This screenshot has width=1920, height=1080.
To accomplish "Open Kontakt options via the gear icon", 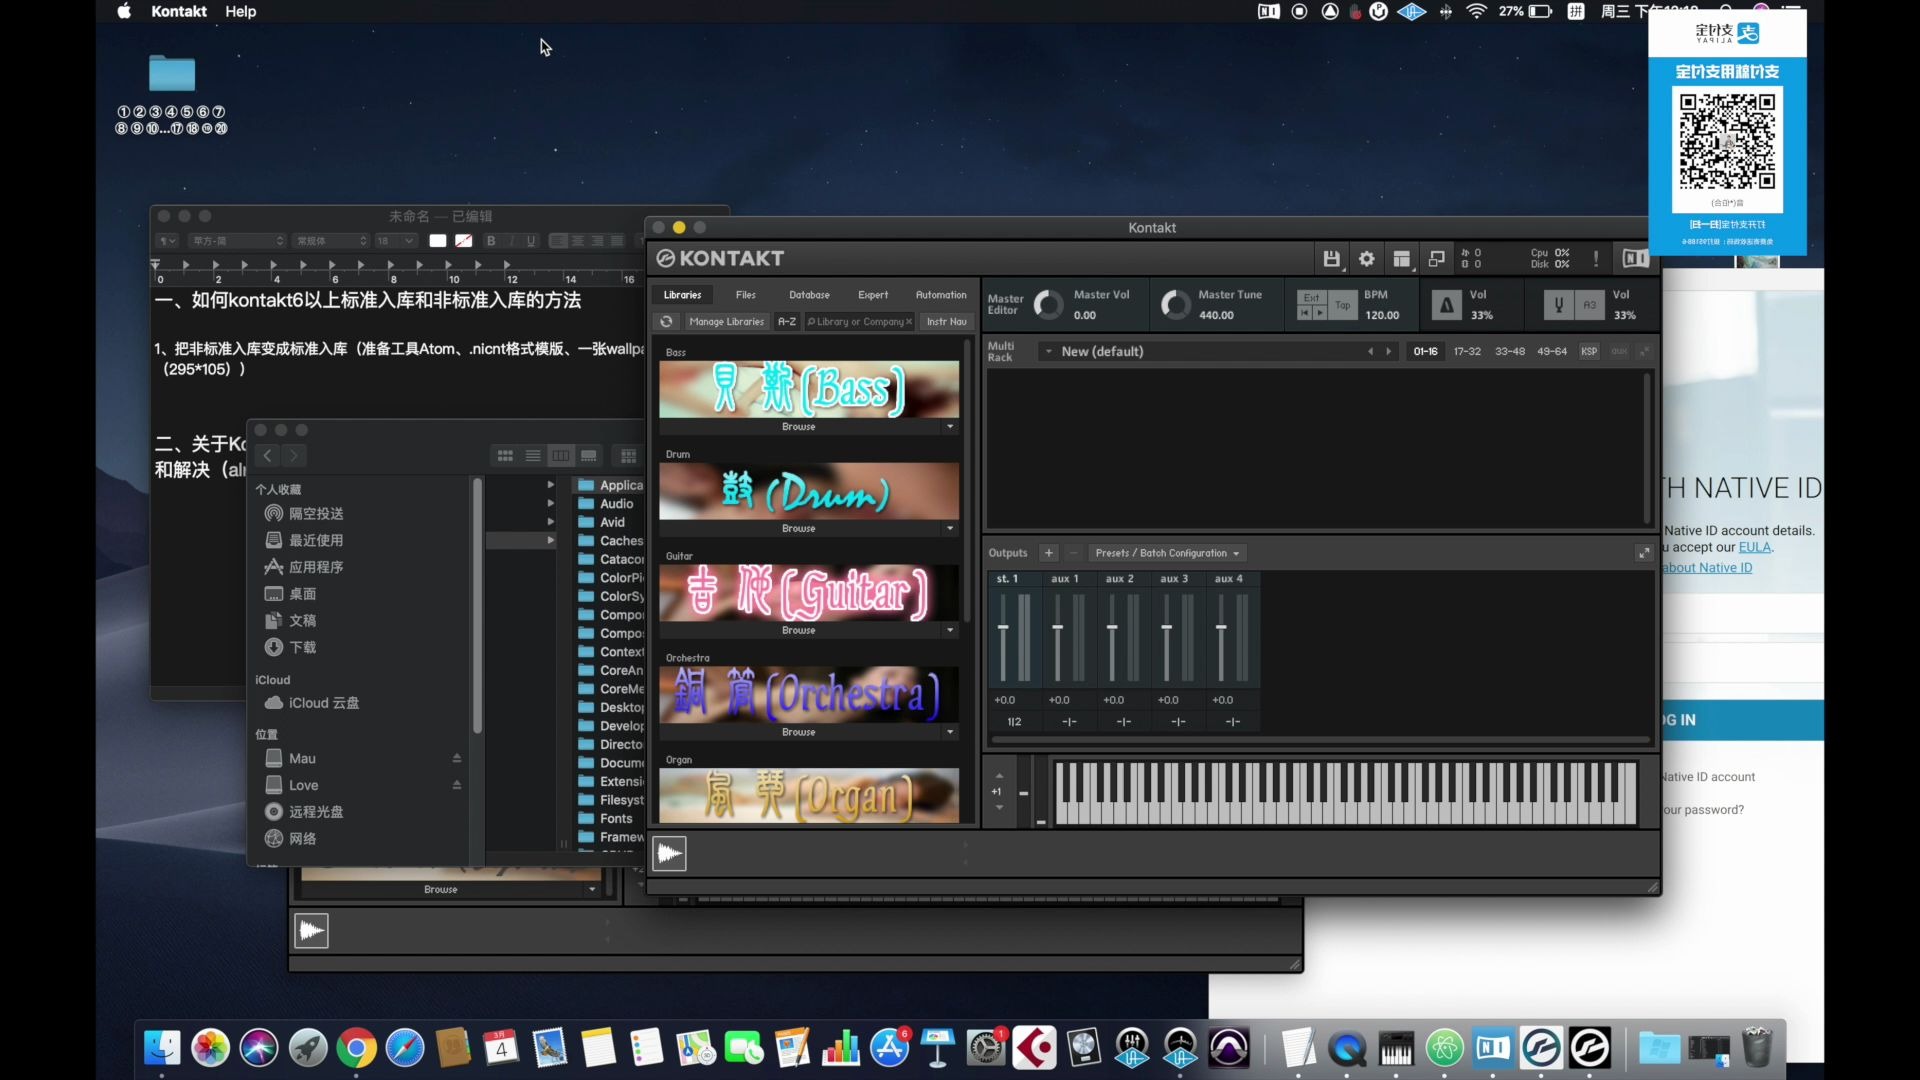I will 1366,258.
